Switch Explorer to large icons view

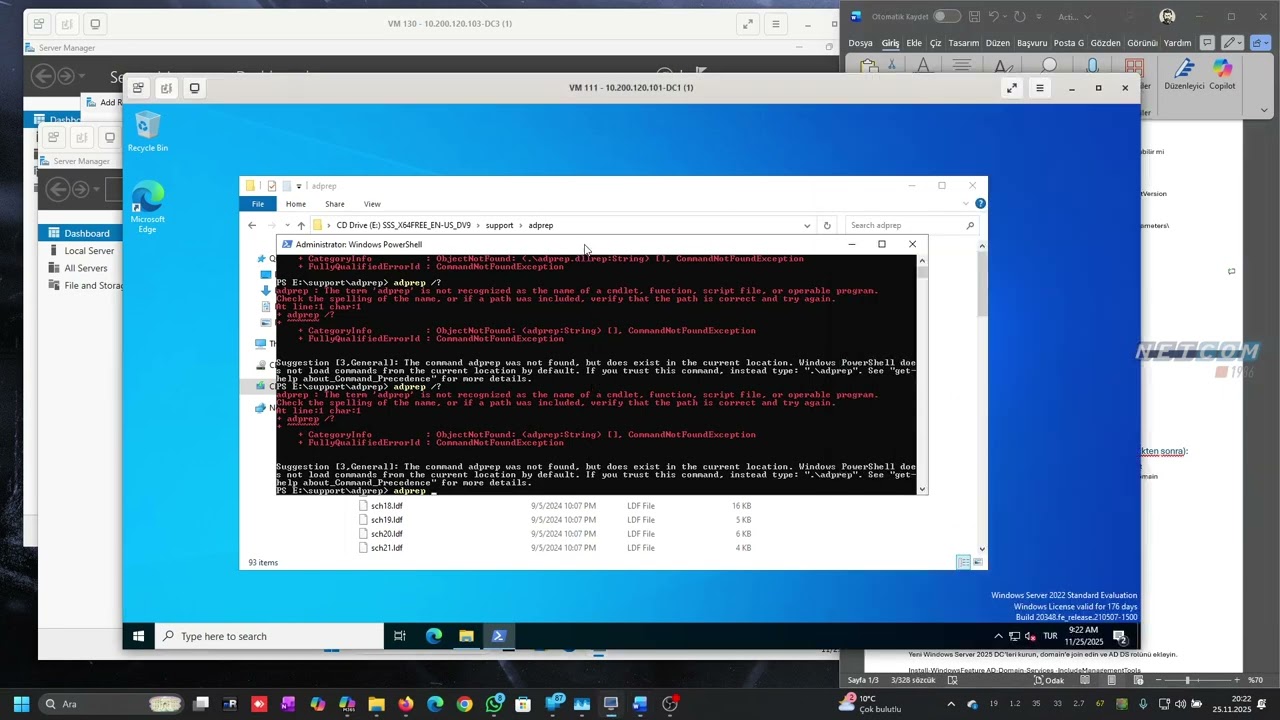click(977, 562)
